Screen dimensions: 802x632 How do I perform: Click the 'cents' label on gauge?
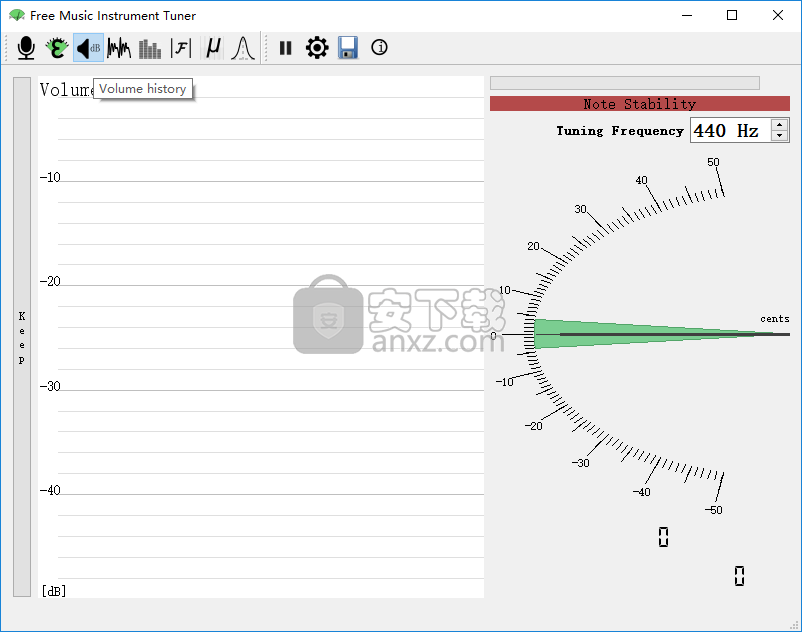click(x=774, y=319)
